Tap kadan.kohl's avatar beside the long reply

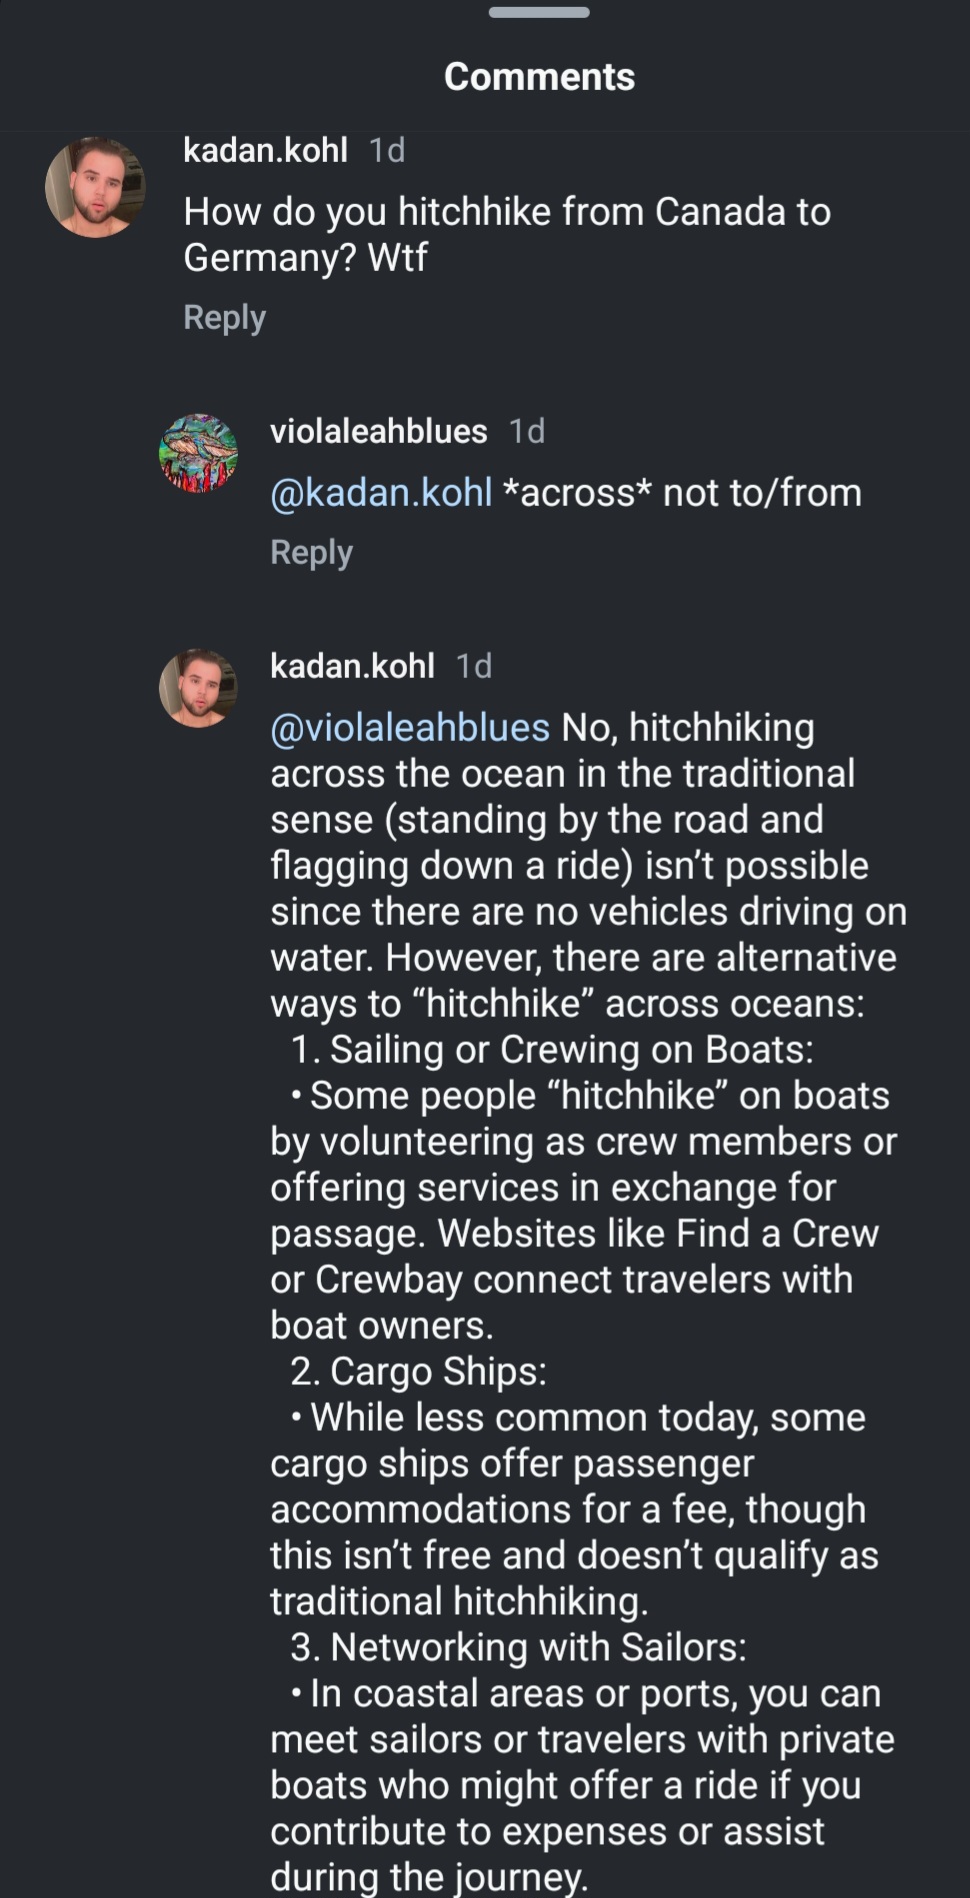[198, 688]
